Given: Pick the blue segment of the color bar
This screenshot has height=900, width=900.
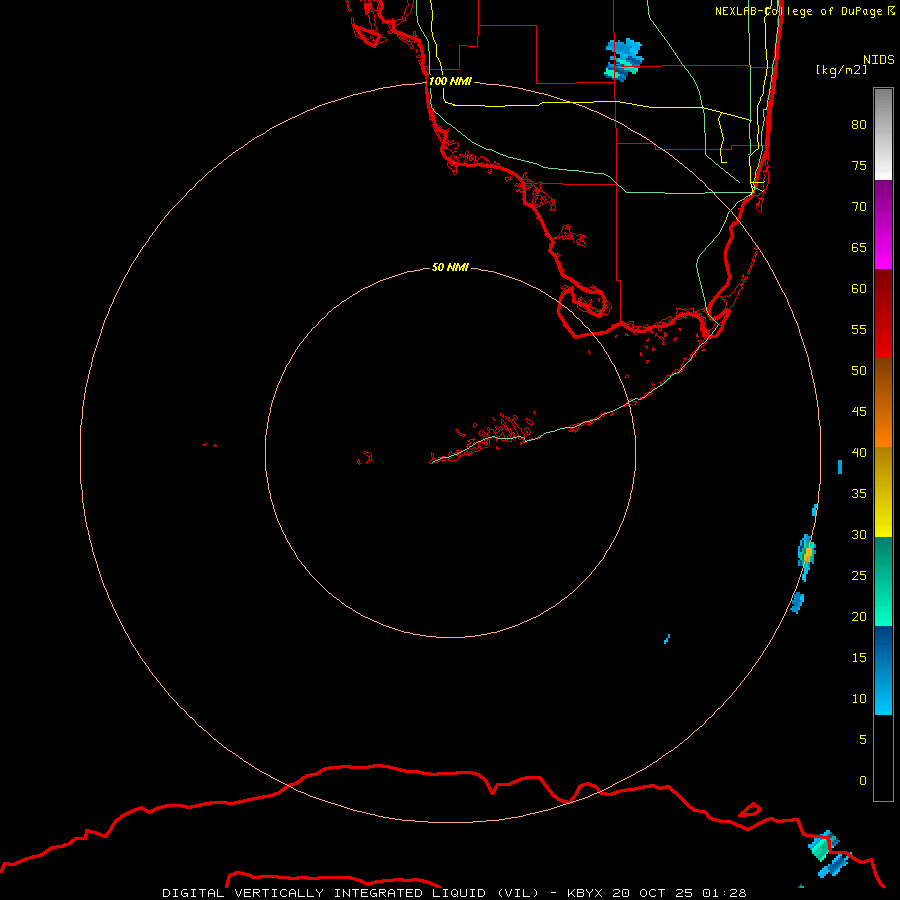Looking at the screenshot, I should point(883,670).
